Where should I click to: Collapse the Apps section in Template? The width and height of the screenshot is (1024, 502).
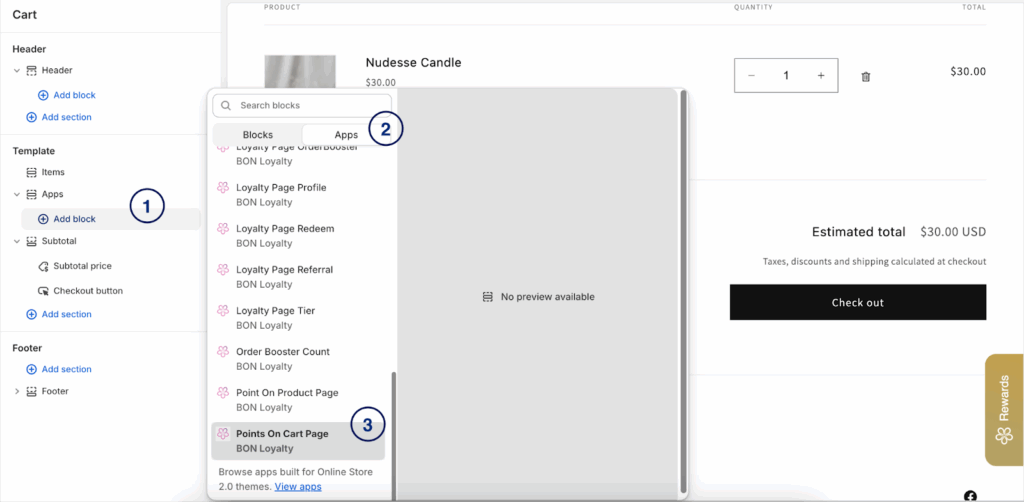pos(17,194)
